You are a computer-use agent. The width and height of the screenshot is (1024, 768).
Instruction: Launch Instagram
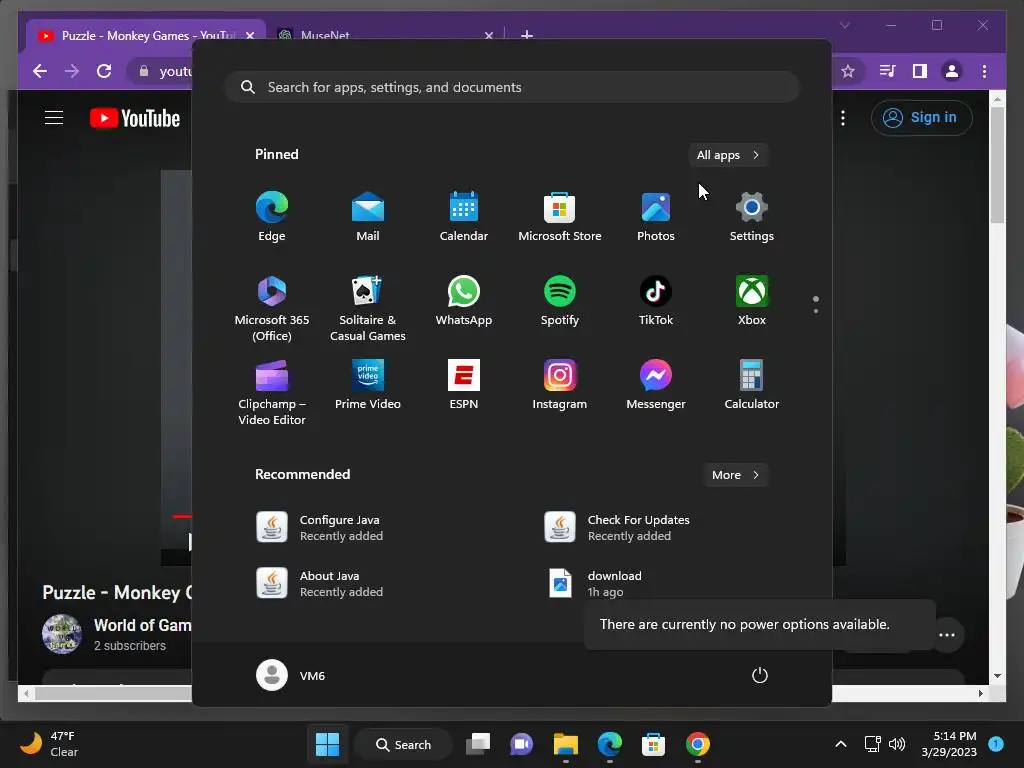tap(560, 385)
